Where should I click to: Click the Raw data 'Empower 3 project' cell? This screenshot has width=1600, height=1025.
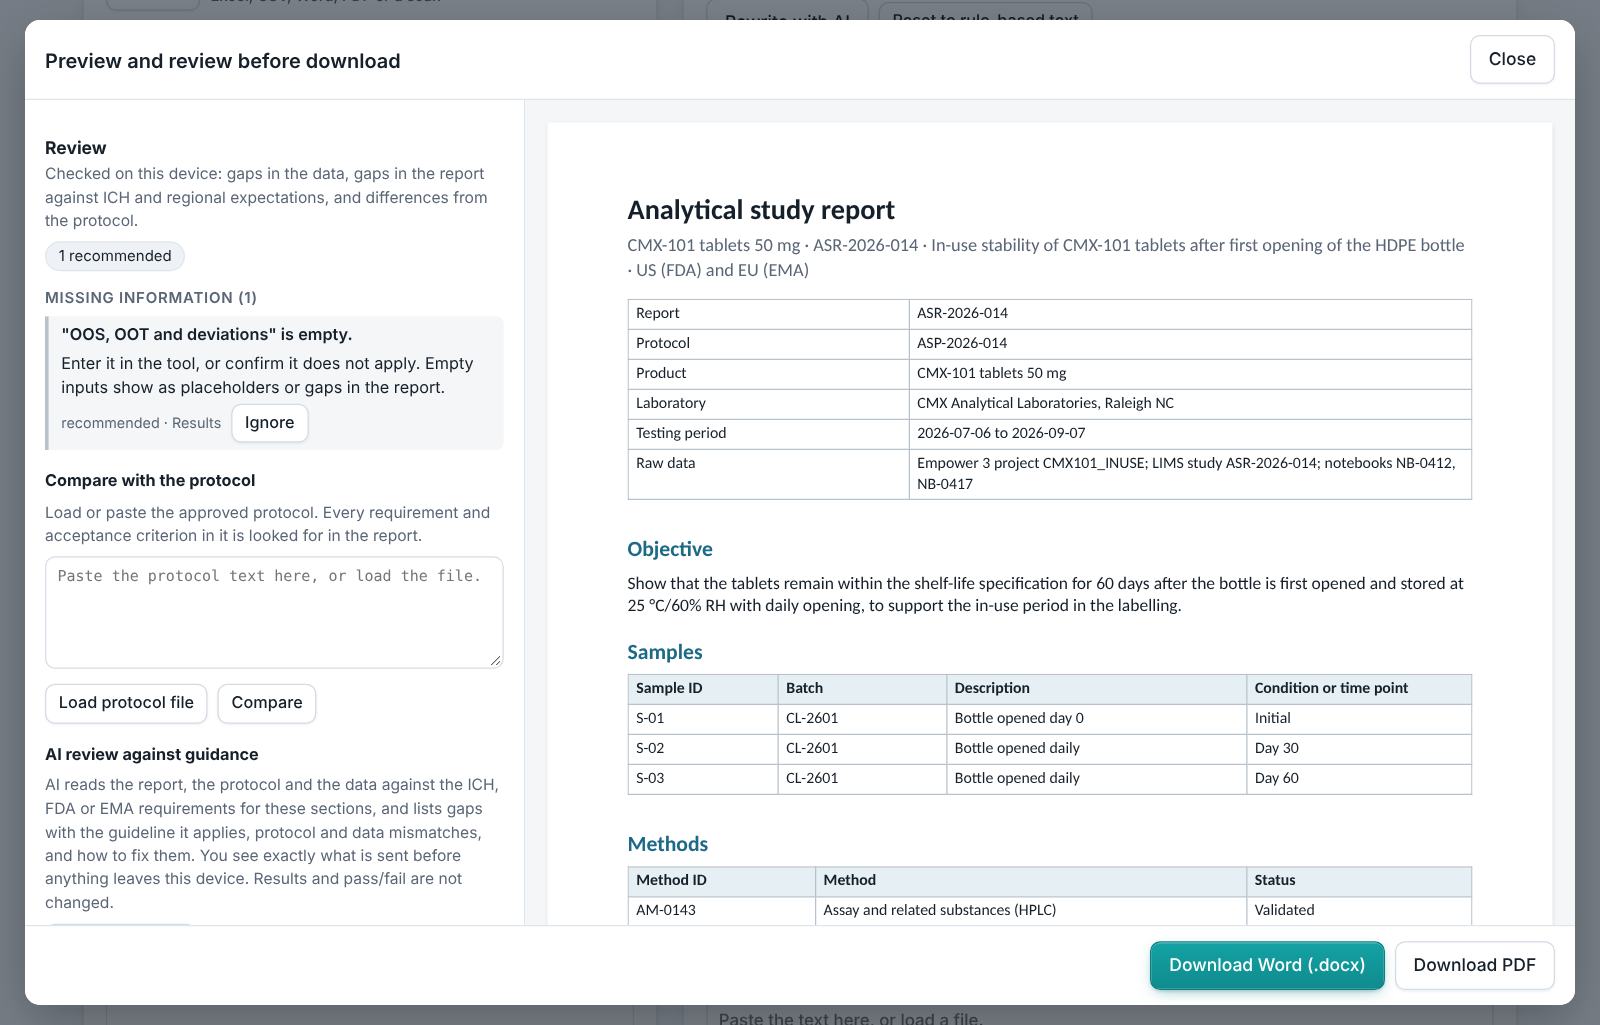pos(1190,474)
